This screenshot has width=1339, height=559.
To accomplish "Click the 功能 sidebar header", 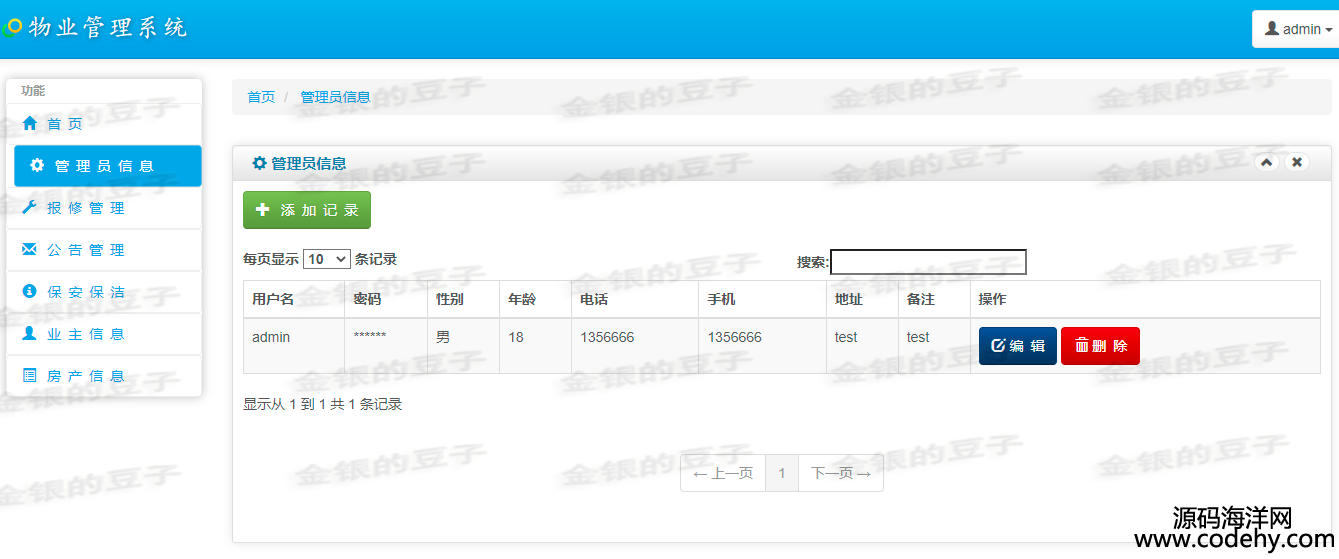I will 33,91.
